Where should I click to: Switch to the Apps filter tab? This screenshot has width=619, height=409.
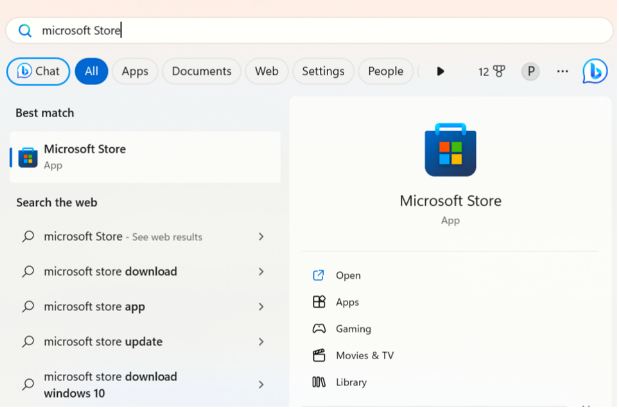tap(135, 71)
